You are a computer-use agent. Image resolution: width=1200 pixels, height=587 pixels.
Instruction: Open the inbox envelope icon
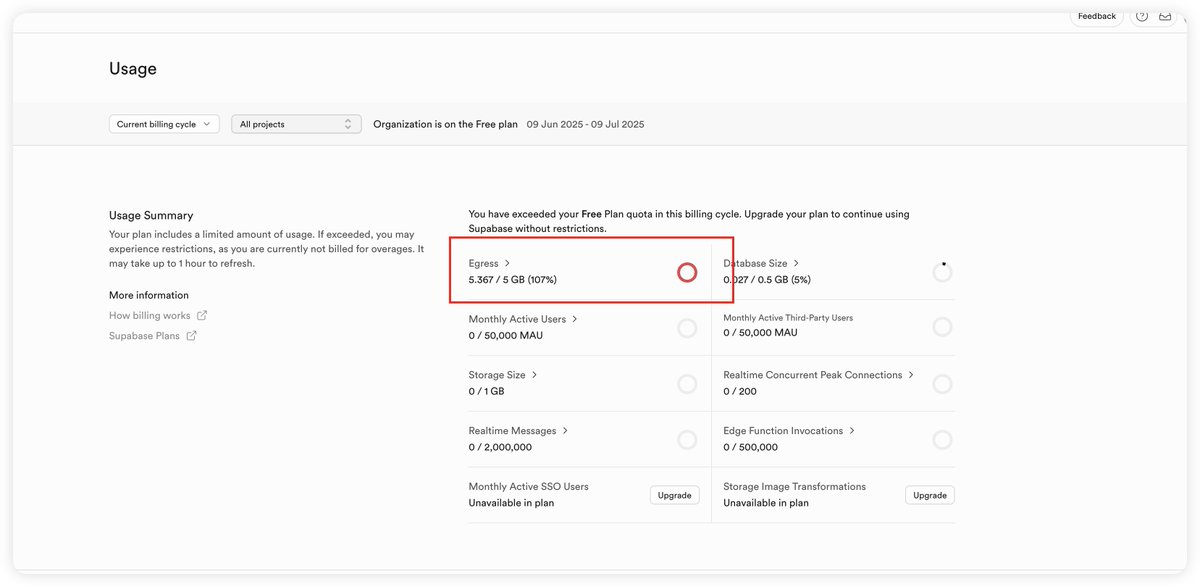click(x=1165, y=16)
